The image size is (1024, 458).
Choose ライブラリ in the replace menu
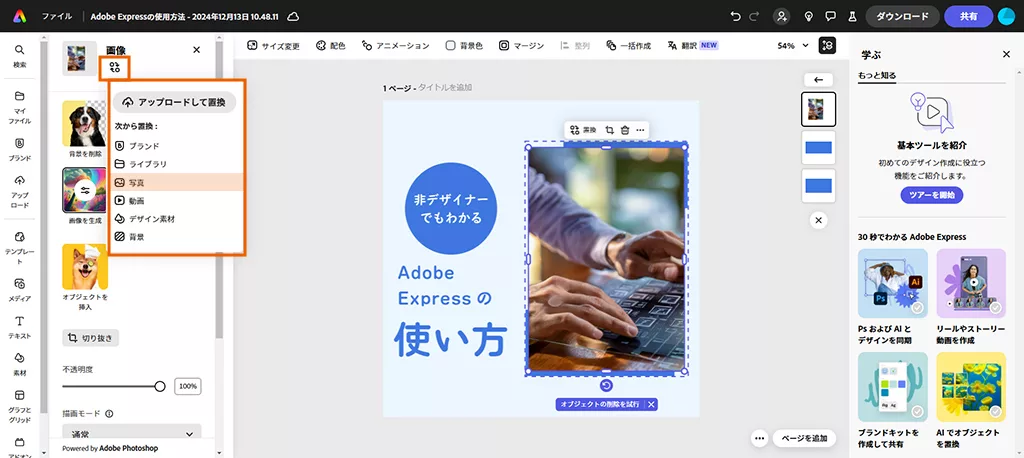[176, 164]
